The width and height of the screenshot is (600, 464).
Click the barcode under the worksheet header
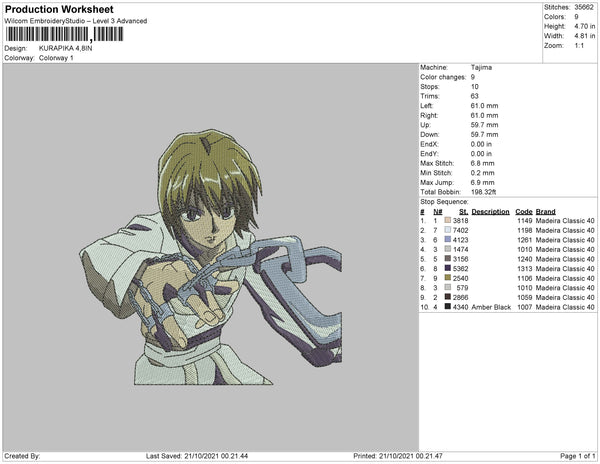tap(64, 34)
